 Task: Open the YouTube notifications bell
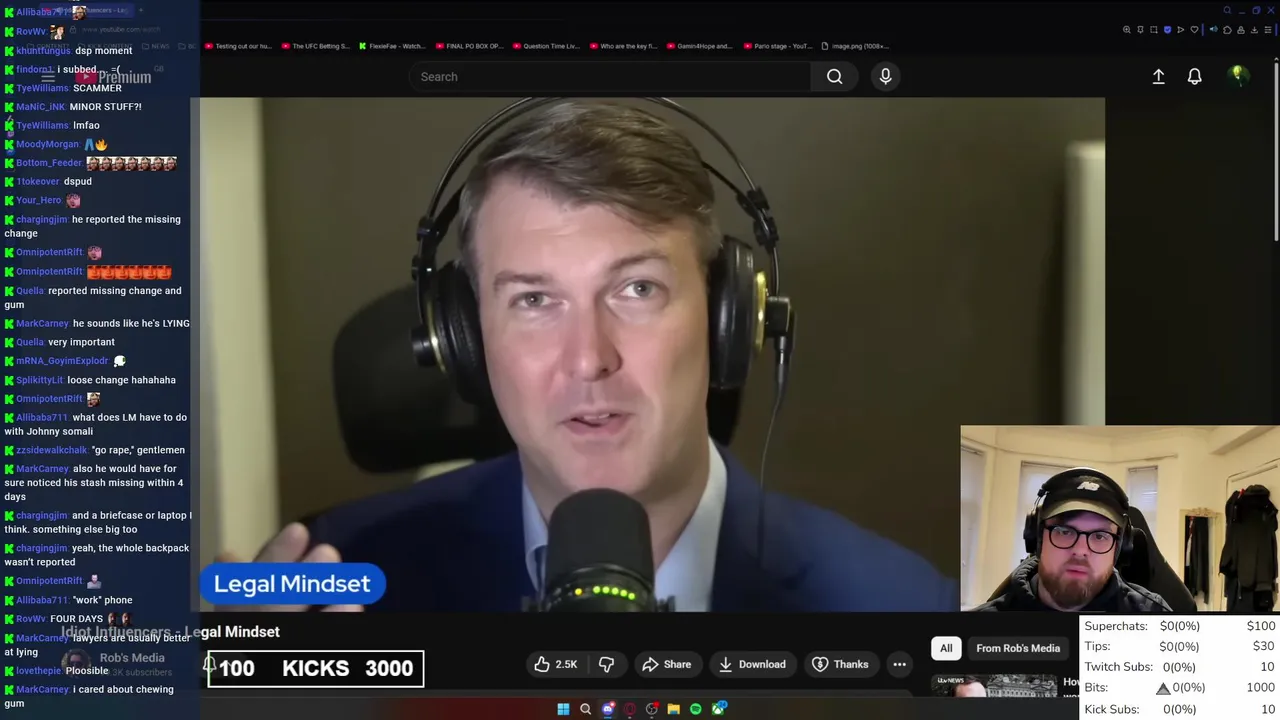pos(1194,76)
